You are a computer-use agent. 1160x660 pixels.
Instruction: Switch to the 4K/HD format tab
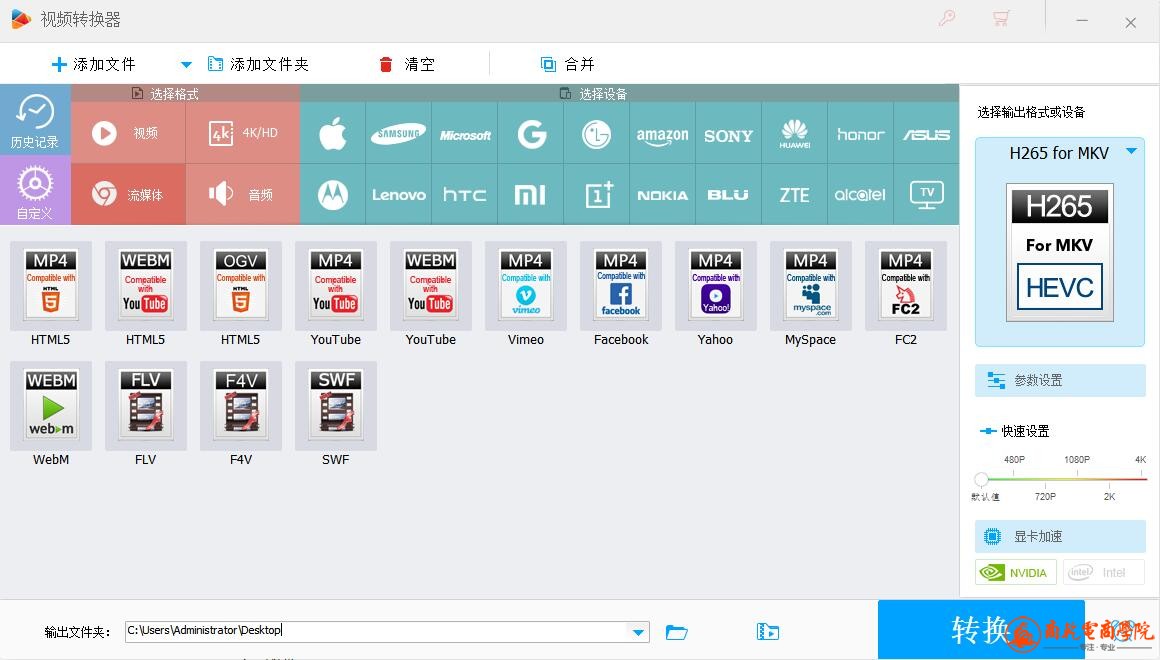[x=243, y=133]
